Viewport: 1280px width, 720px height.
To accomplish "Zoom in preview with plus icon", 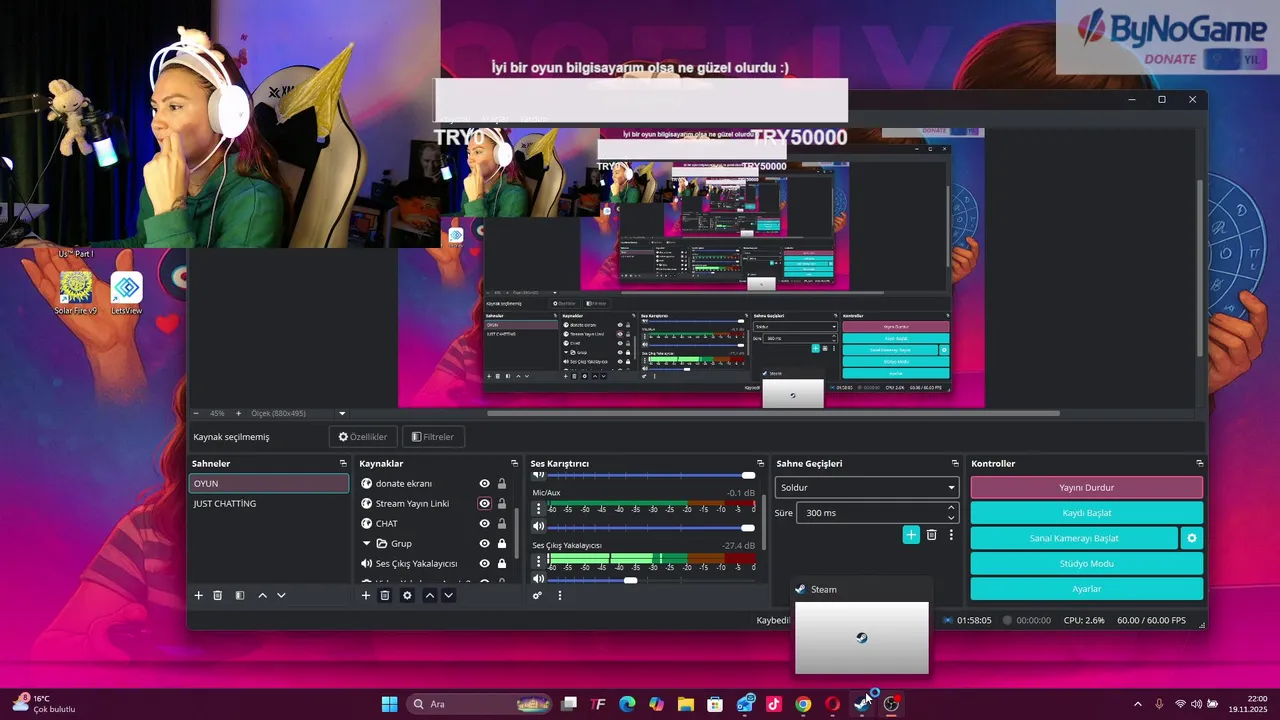I will coord(238,413).
